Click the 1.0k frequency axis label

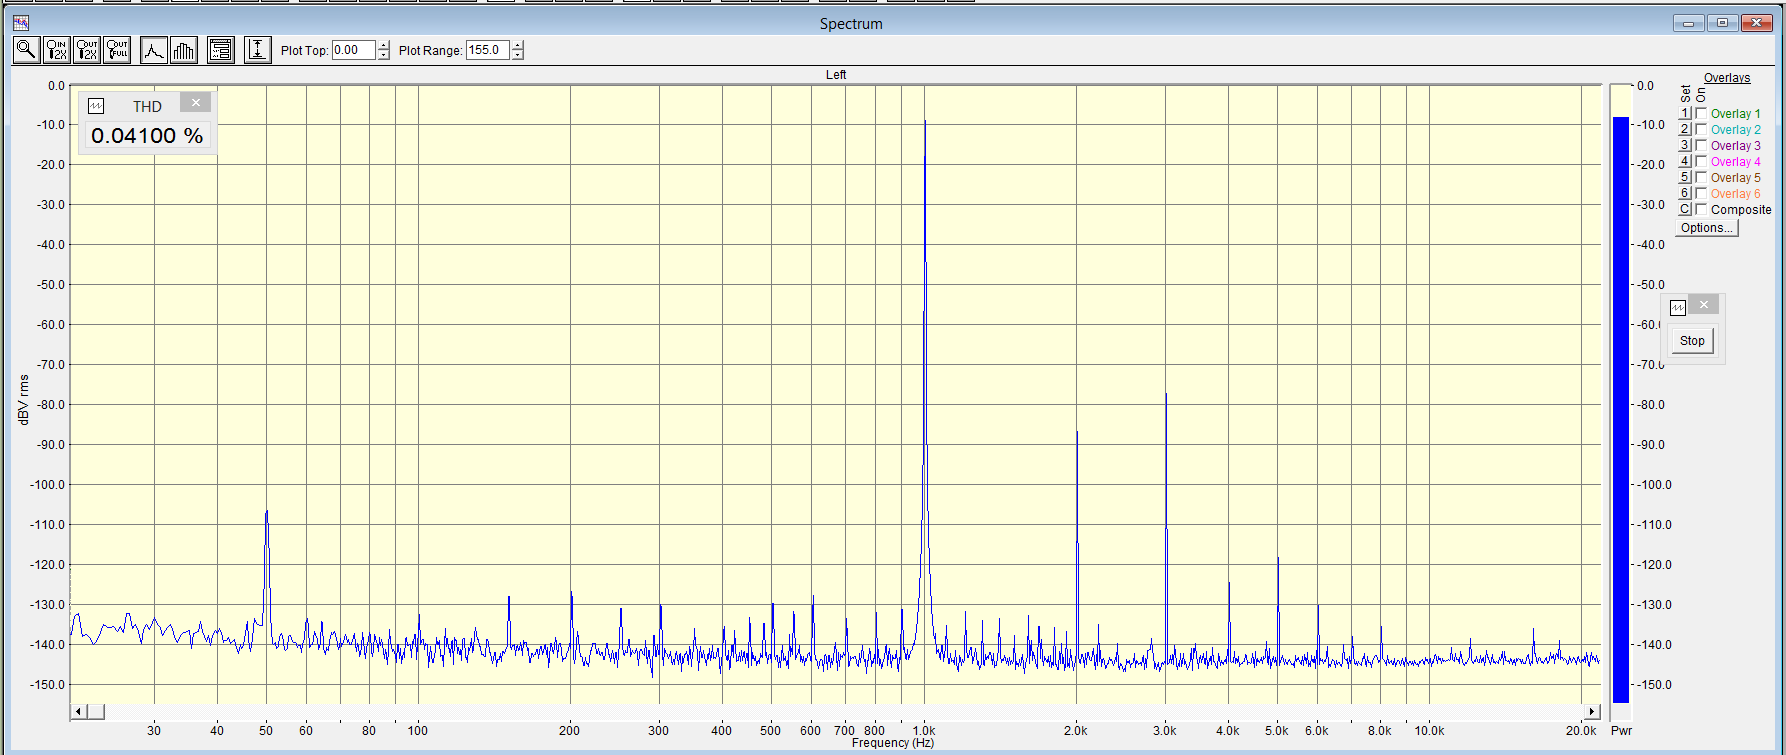click(x=924, y=731)
